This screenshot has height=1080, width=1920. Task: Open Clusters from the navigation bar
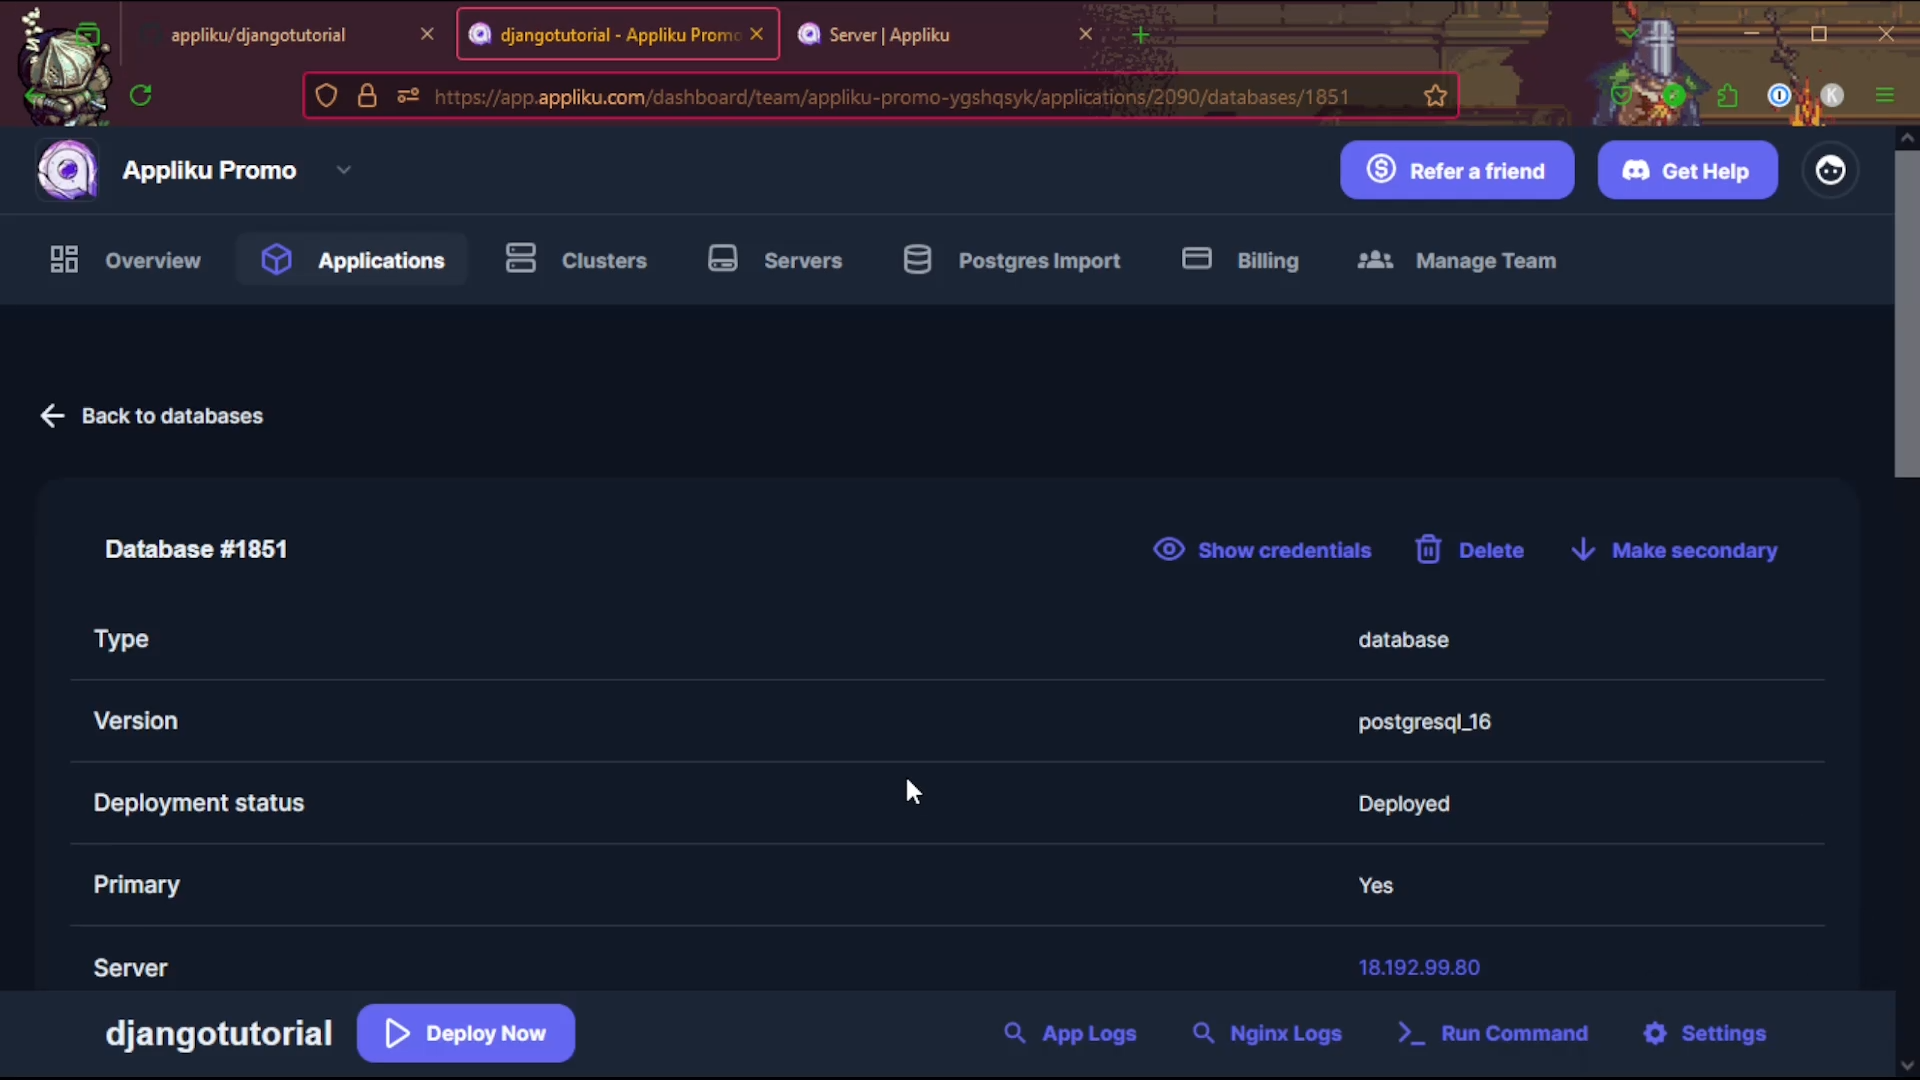[603, 260]
